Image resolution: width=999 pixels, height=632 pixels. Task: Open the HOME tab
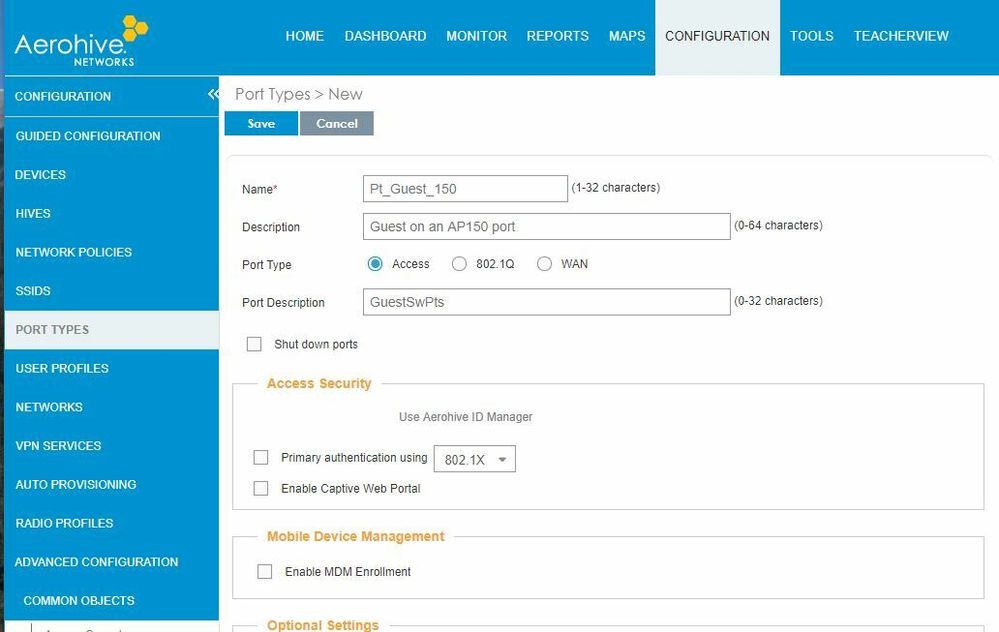[x=305, y=36]
